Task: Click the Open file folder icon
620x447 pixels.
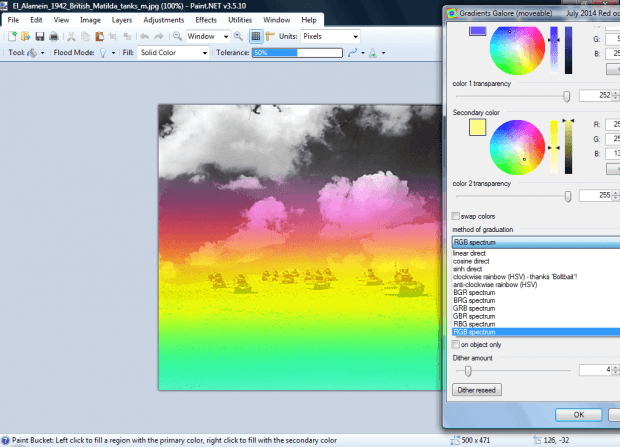Action: point(26,36)
